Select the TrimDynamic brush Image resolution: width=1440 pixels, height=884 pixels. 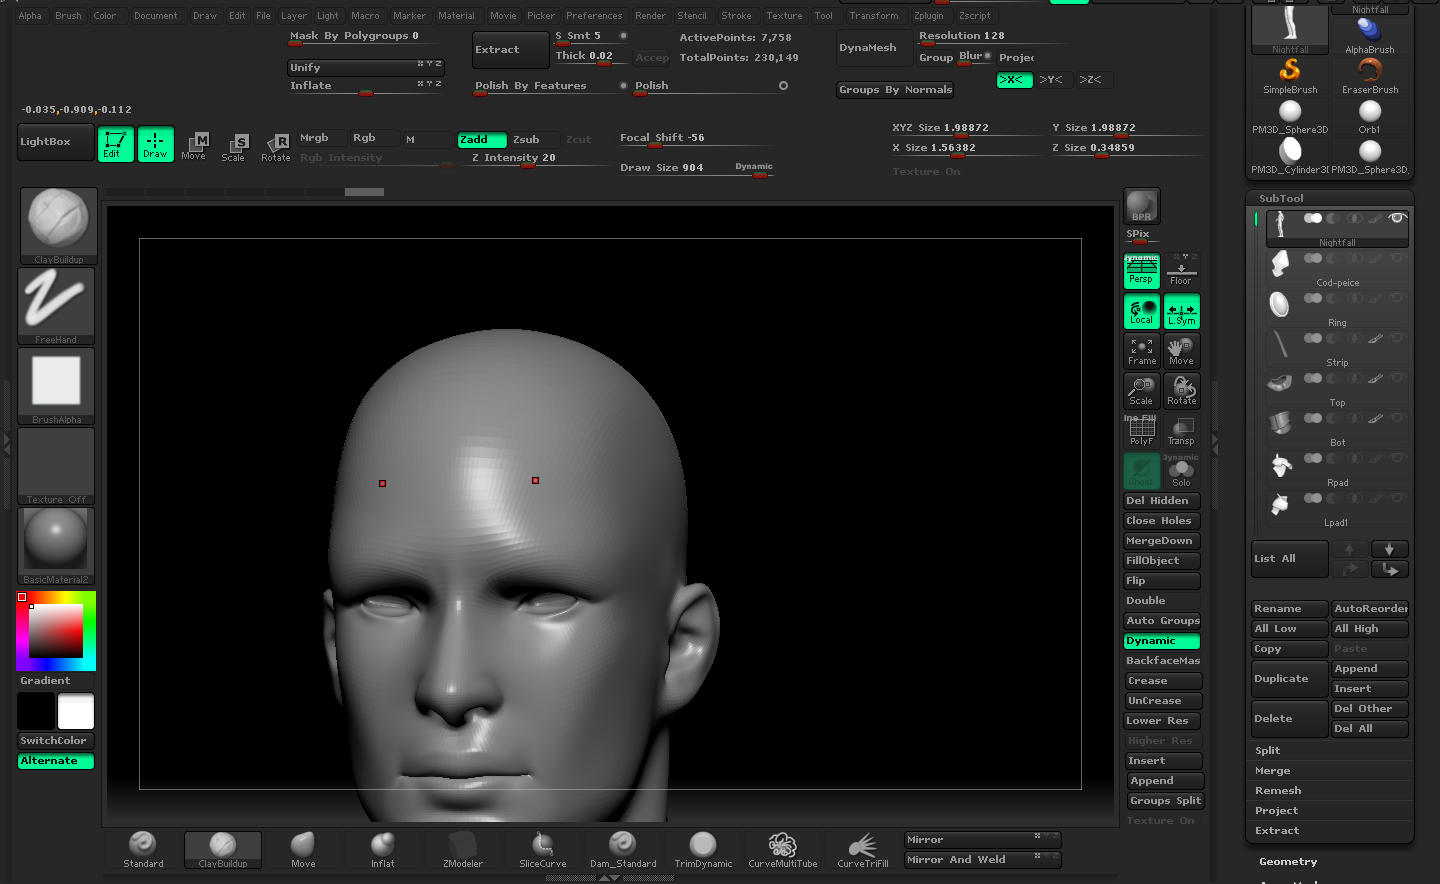[x=703, y=849]
